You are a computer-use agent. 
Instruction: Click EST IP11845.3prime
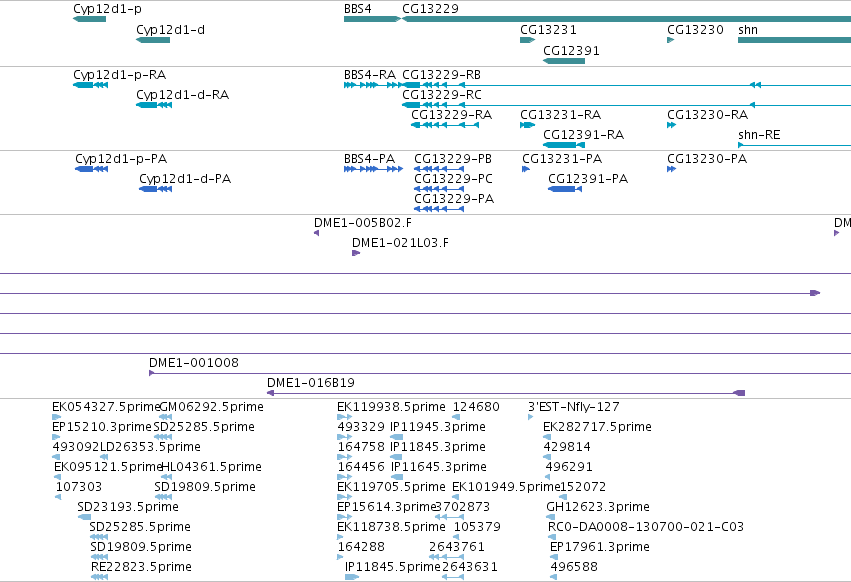[438, 447]
